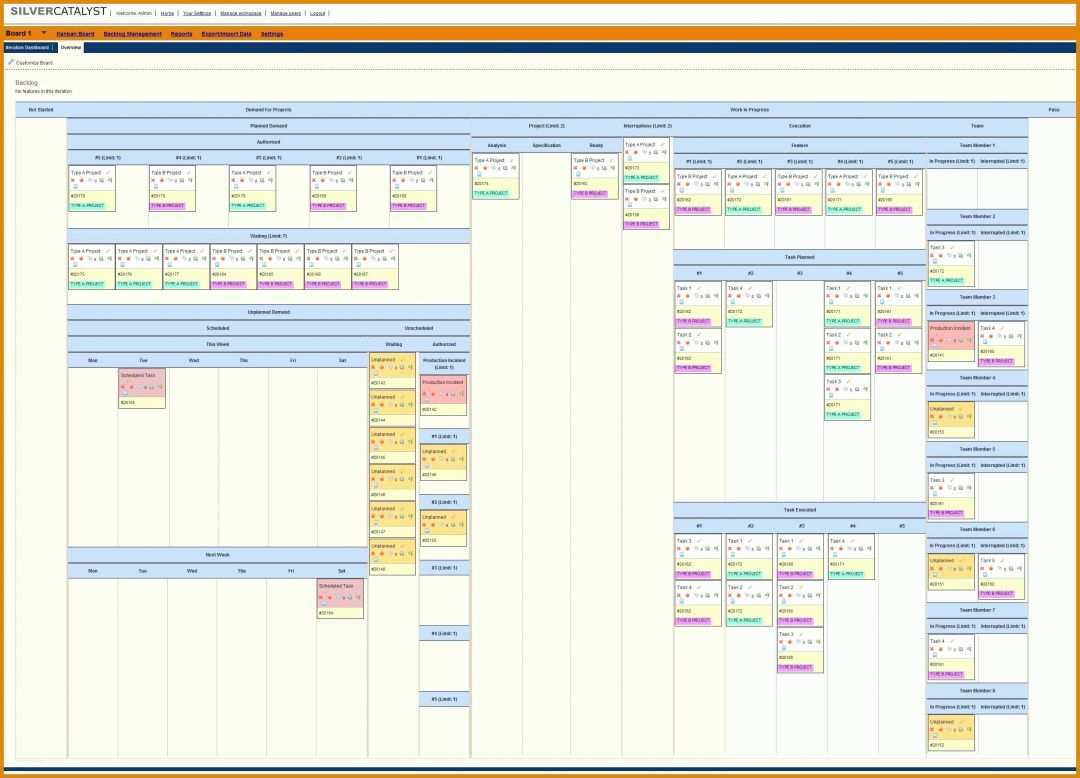
Task: Open Customize Board link
Action: [x=34, y=63]
